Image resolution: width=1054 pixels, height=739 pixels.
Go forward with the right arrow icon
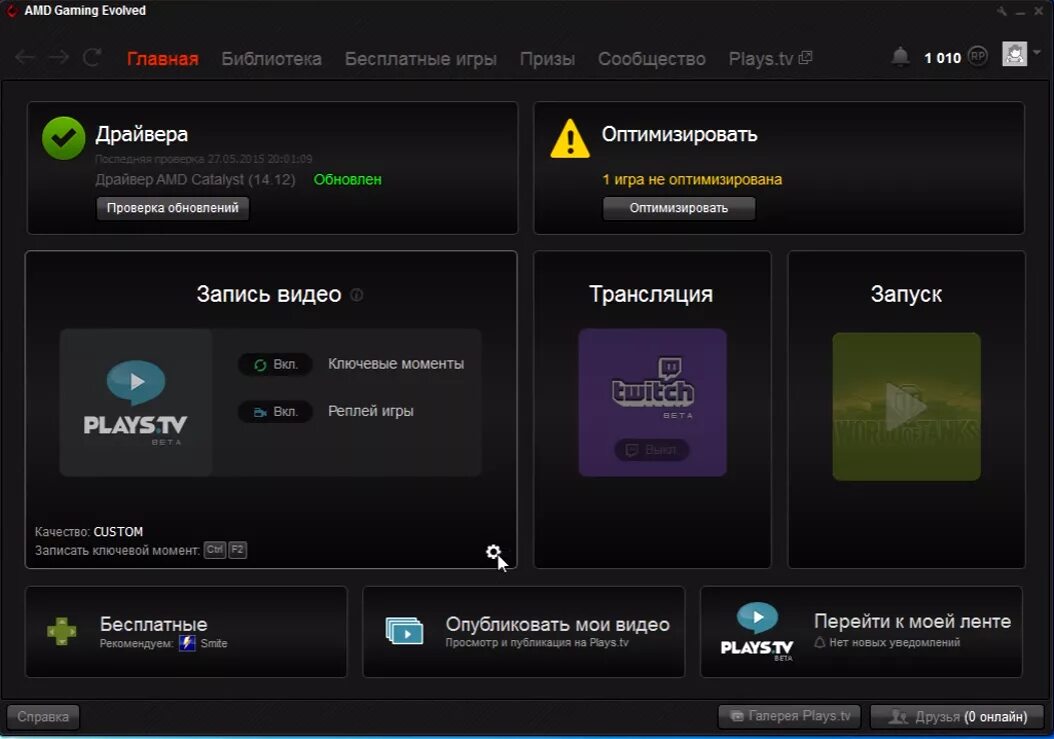(59, 58)
